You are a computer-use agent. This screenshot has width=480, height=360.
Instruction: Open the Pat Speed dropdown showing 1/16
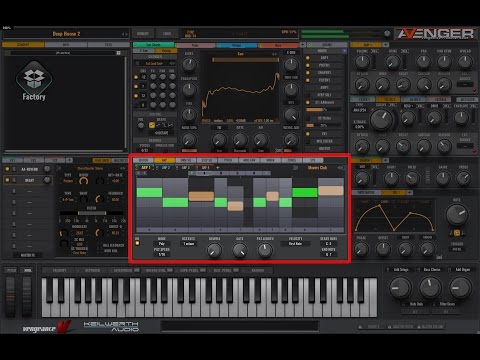[161, 254]
